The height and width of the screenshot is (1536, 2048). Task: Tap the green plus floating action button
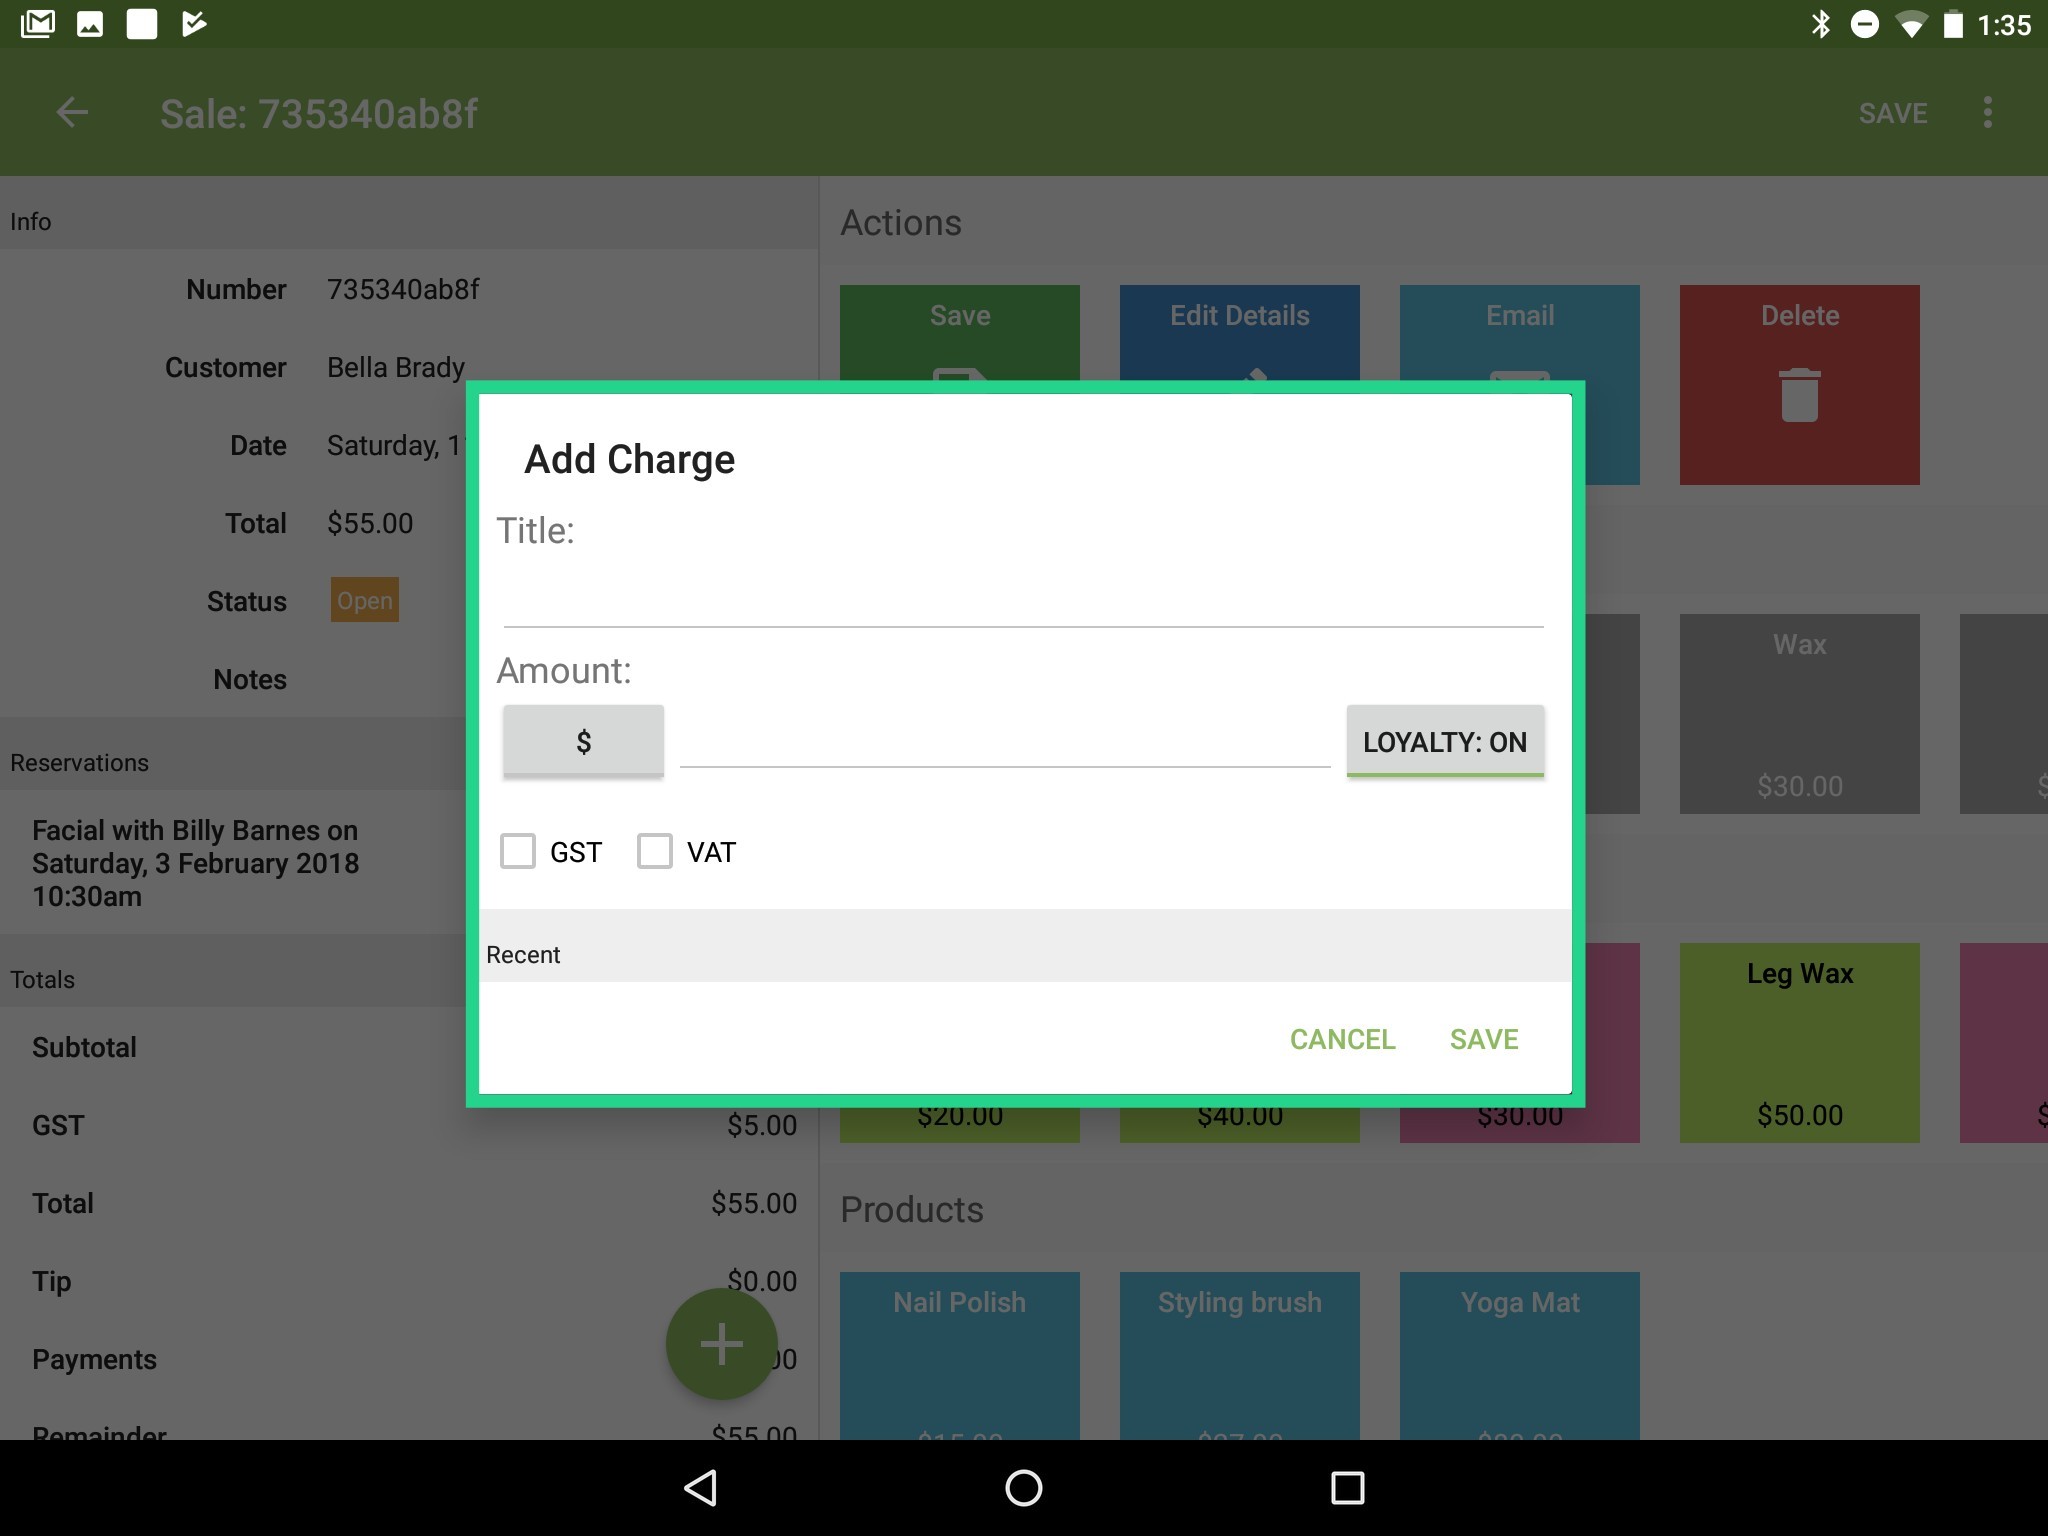tap(721, 1344)
